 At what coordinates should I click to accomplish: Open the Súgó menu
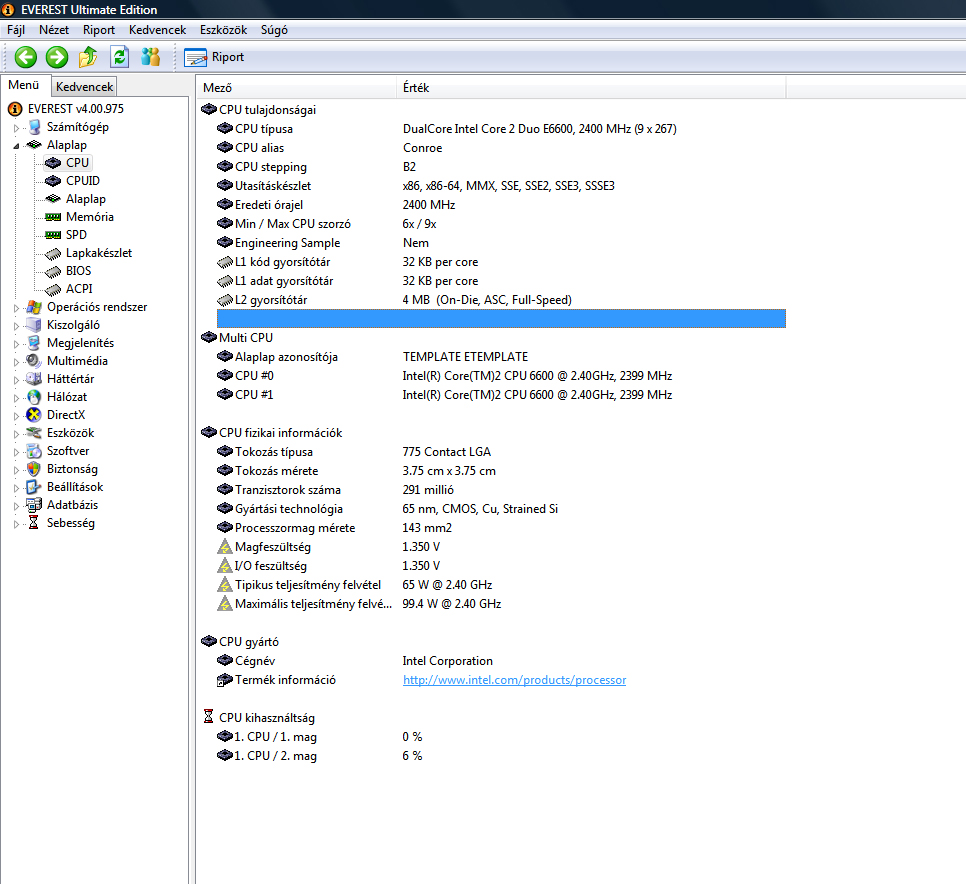click(x=274, y=30)
